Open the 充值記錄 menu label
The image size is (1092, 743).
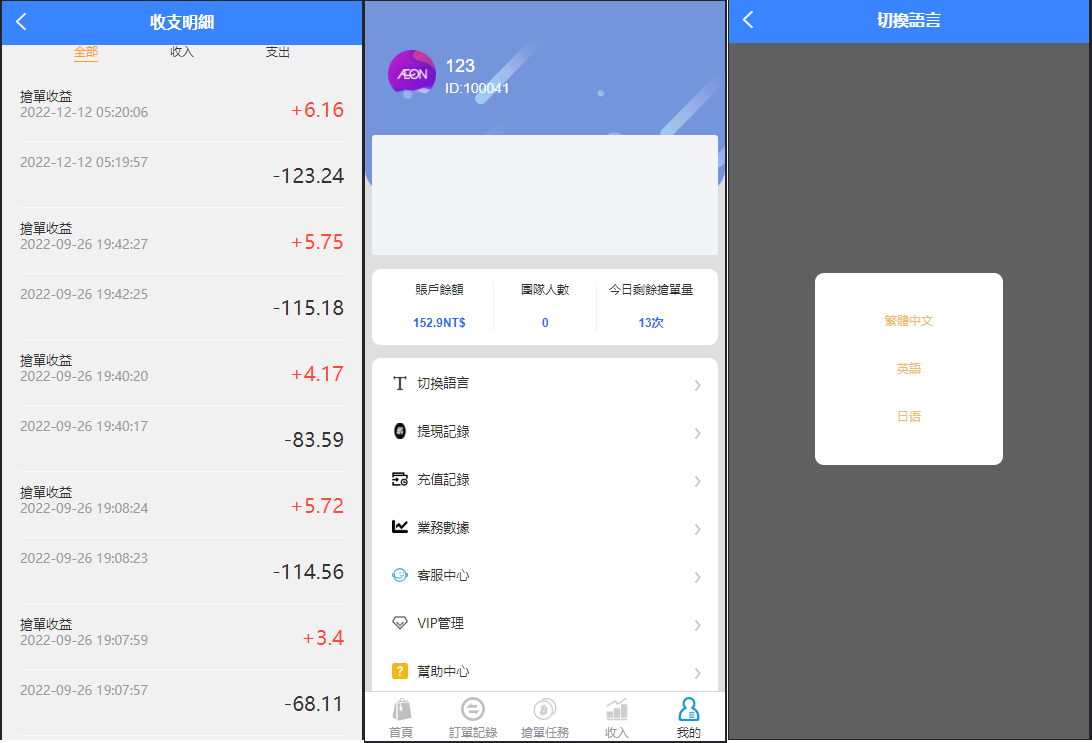tap(443, 480)
